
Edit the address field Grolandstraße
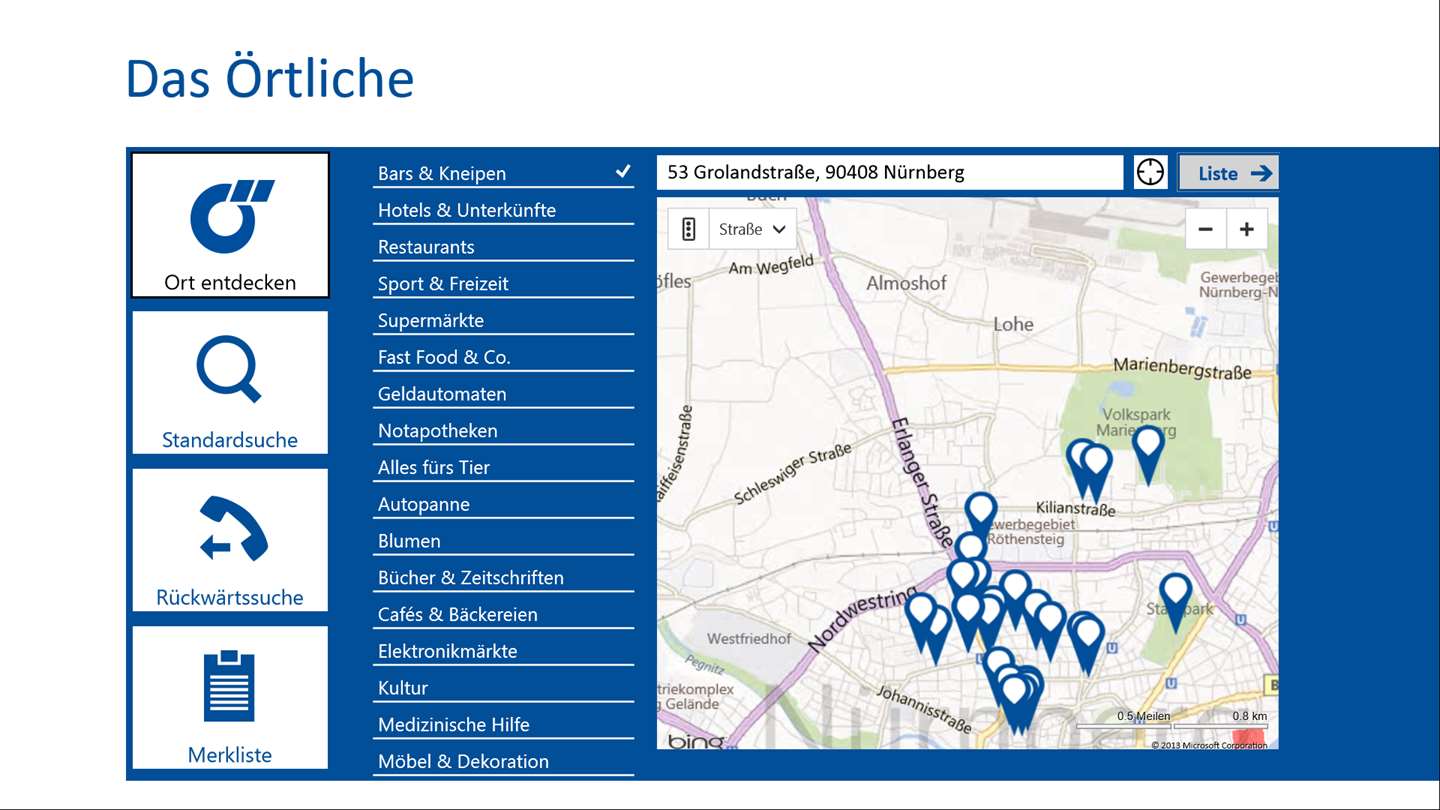coord(890,172)
